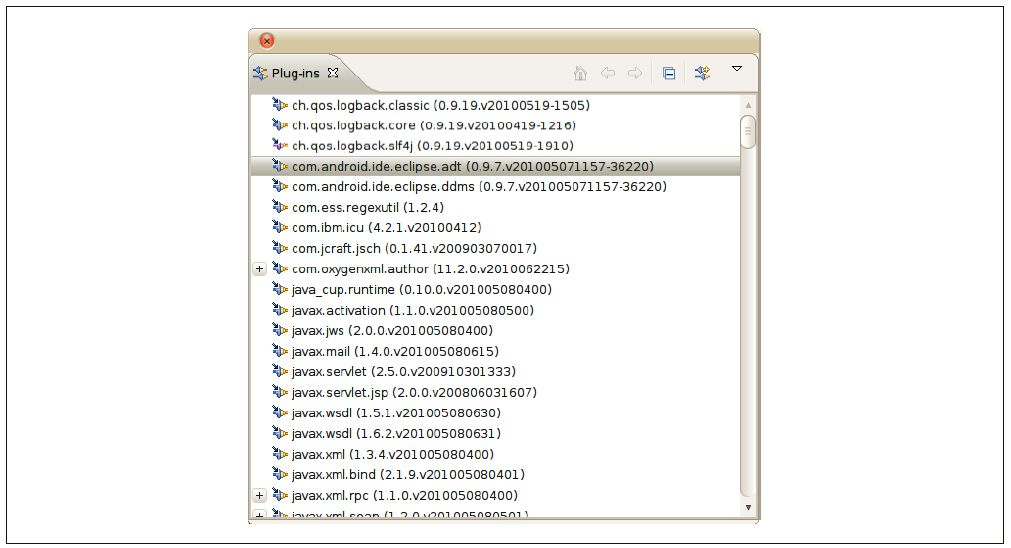Select javax.mail plug-in row
The height and width of the screenshot is (548, 1011).
(x=495, y=351)
